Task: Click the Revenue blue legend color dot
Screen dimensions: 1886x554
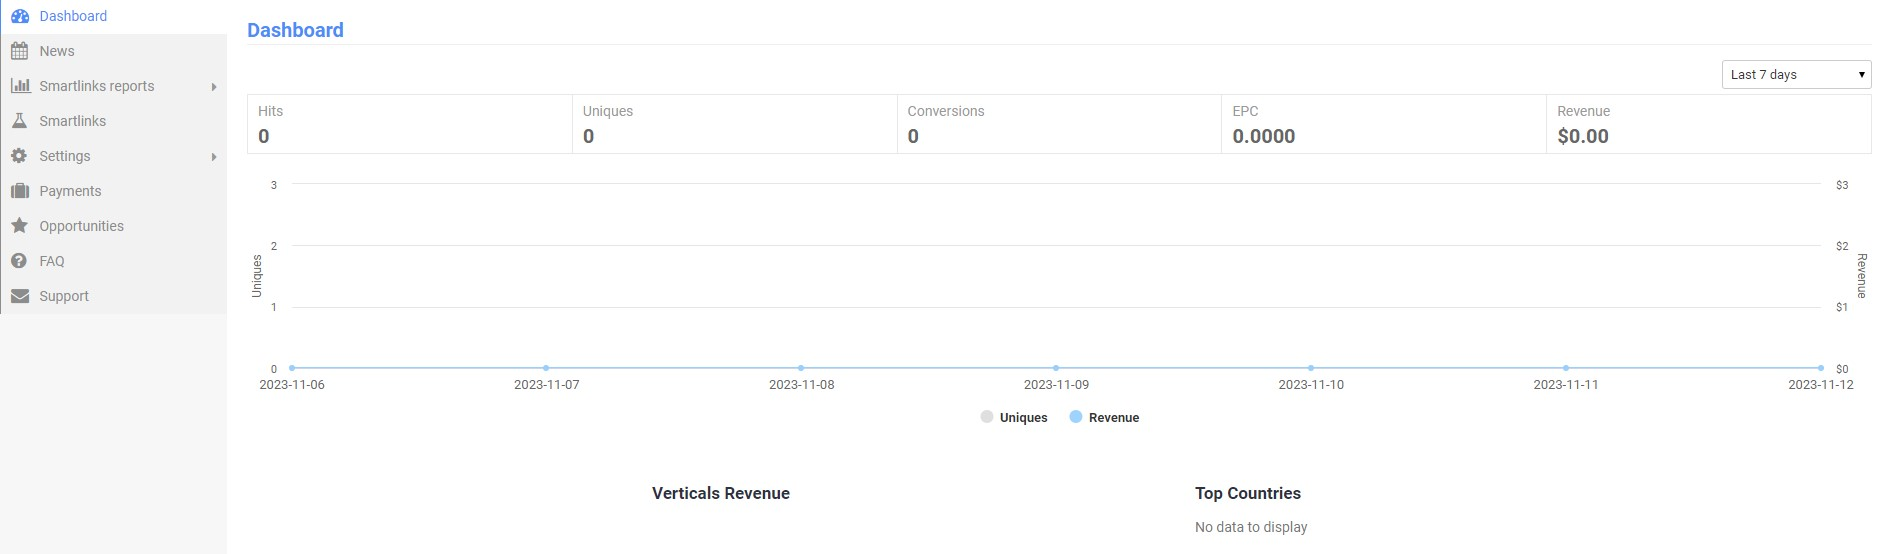Action: pyautogui.click(x=1076, y=417)
